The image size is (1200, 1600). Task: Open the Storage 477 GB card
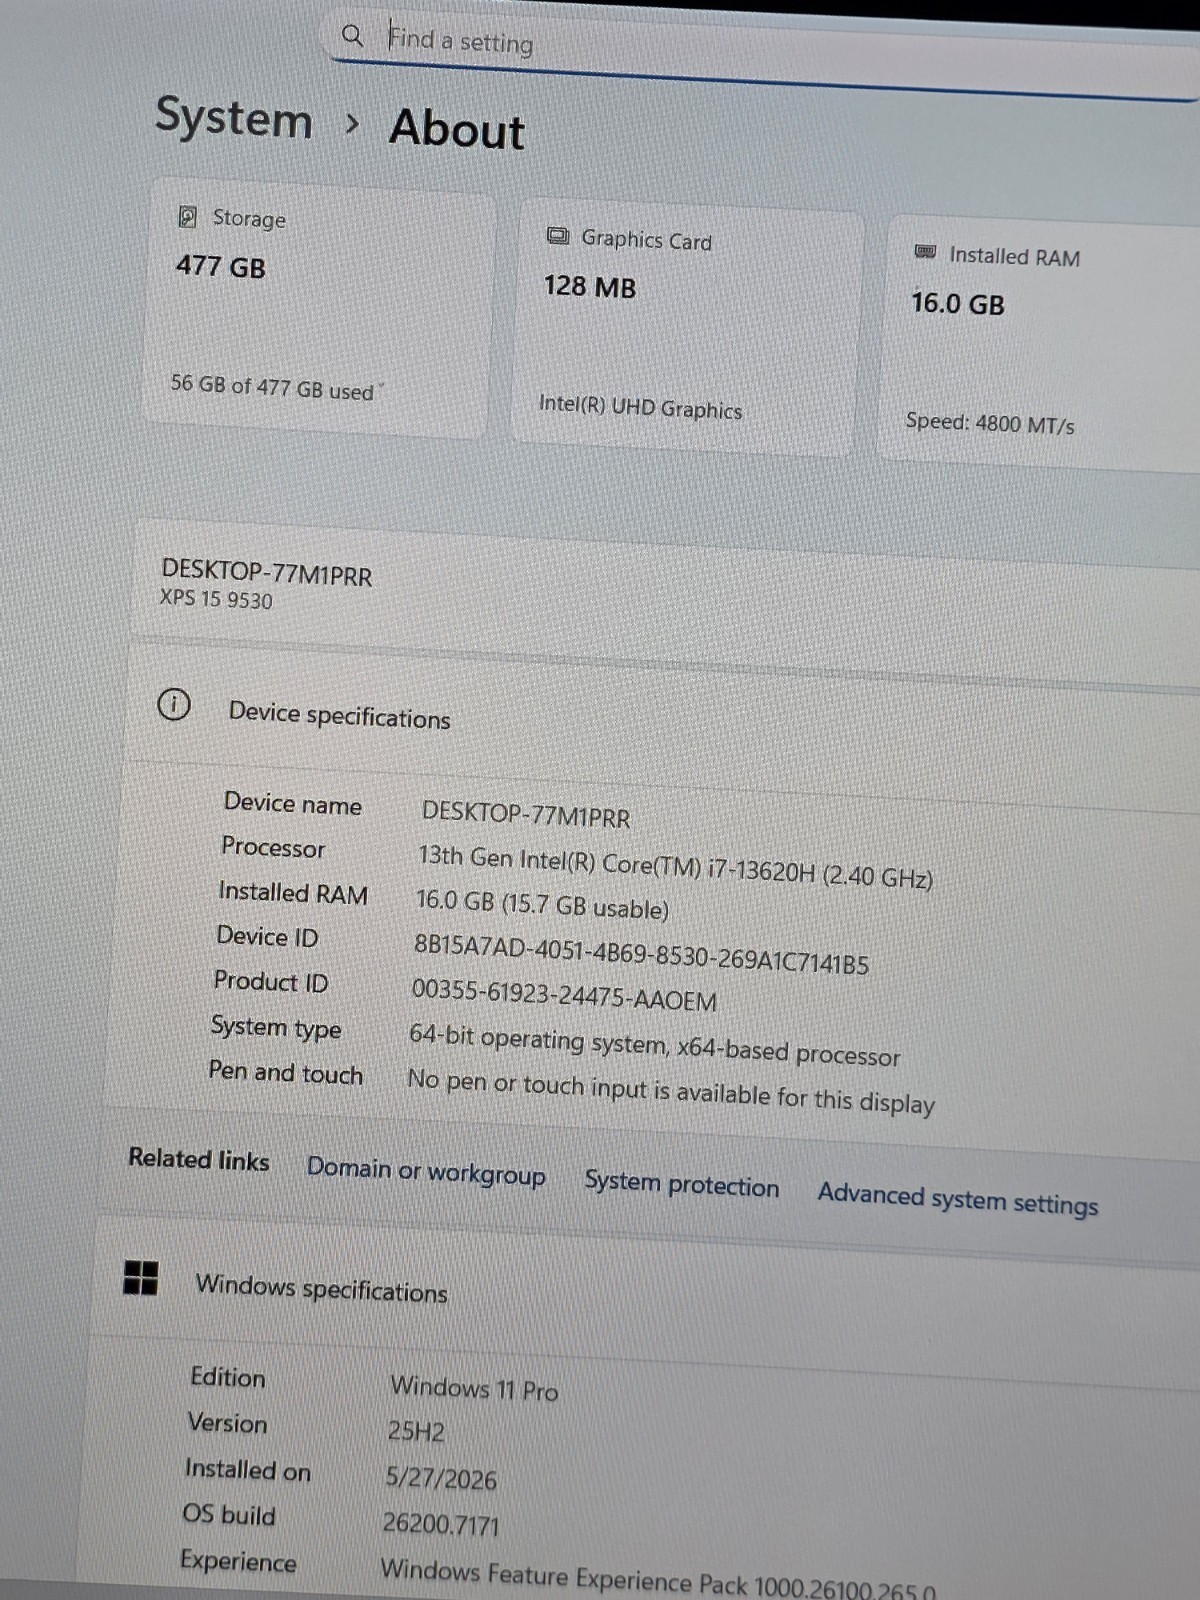tap(320, 308)
